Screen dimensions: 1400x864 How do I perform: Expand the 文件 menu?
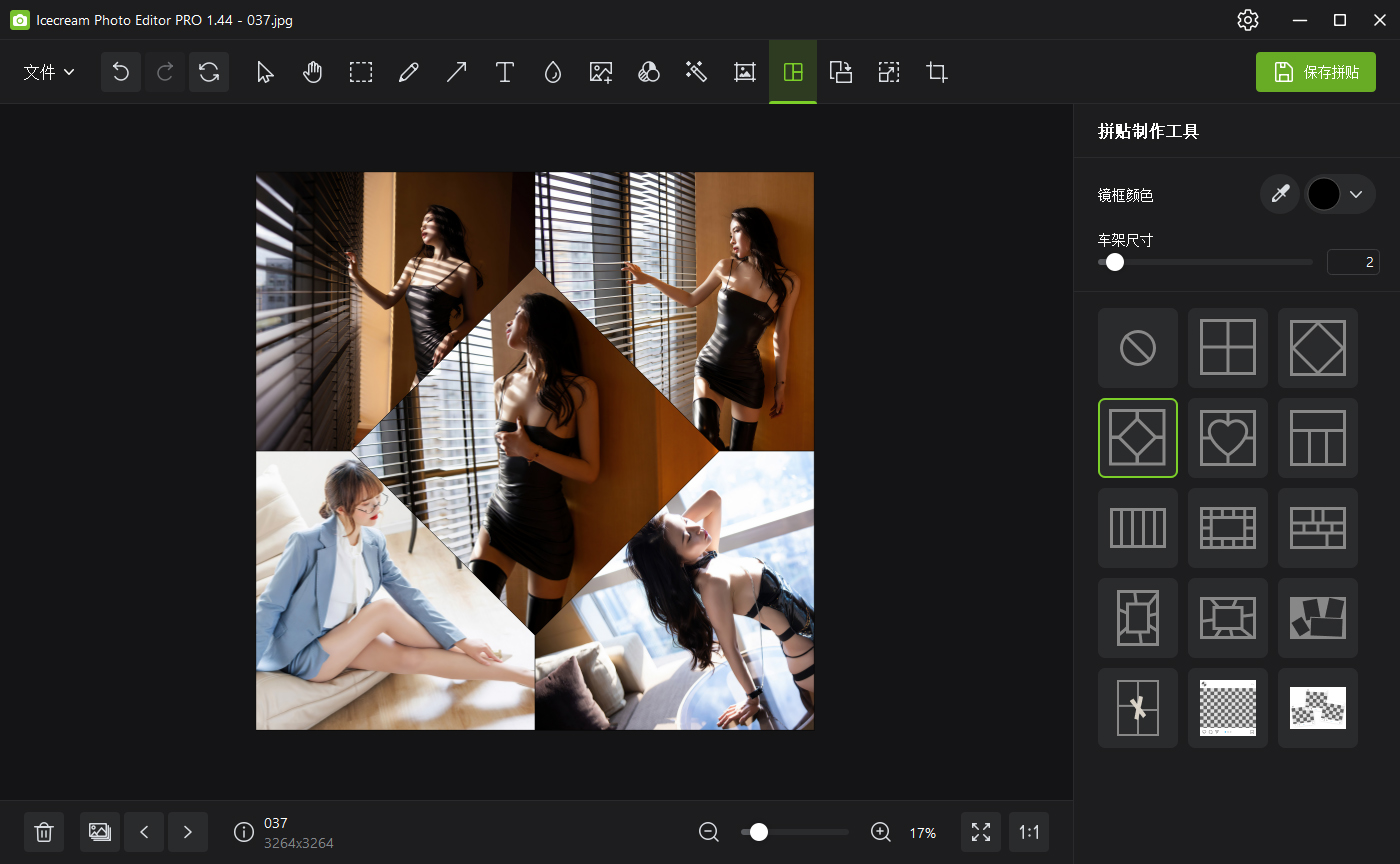48,71
